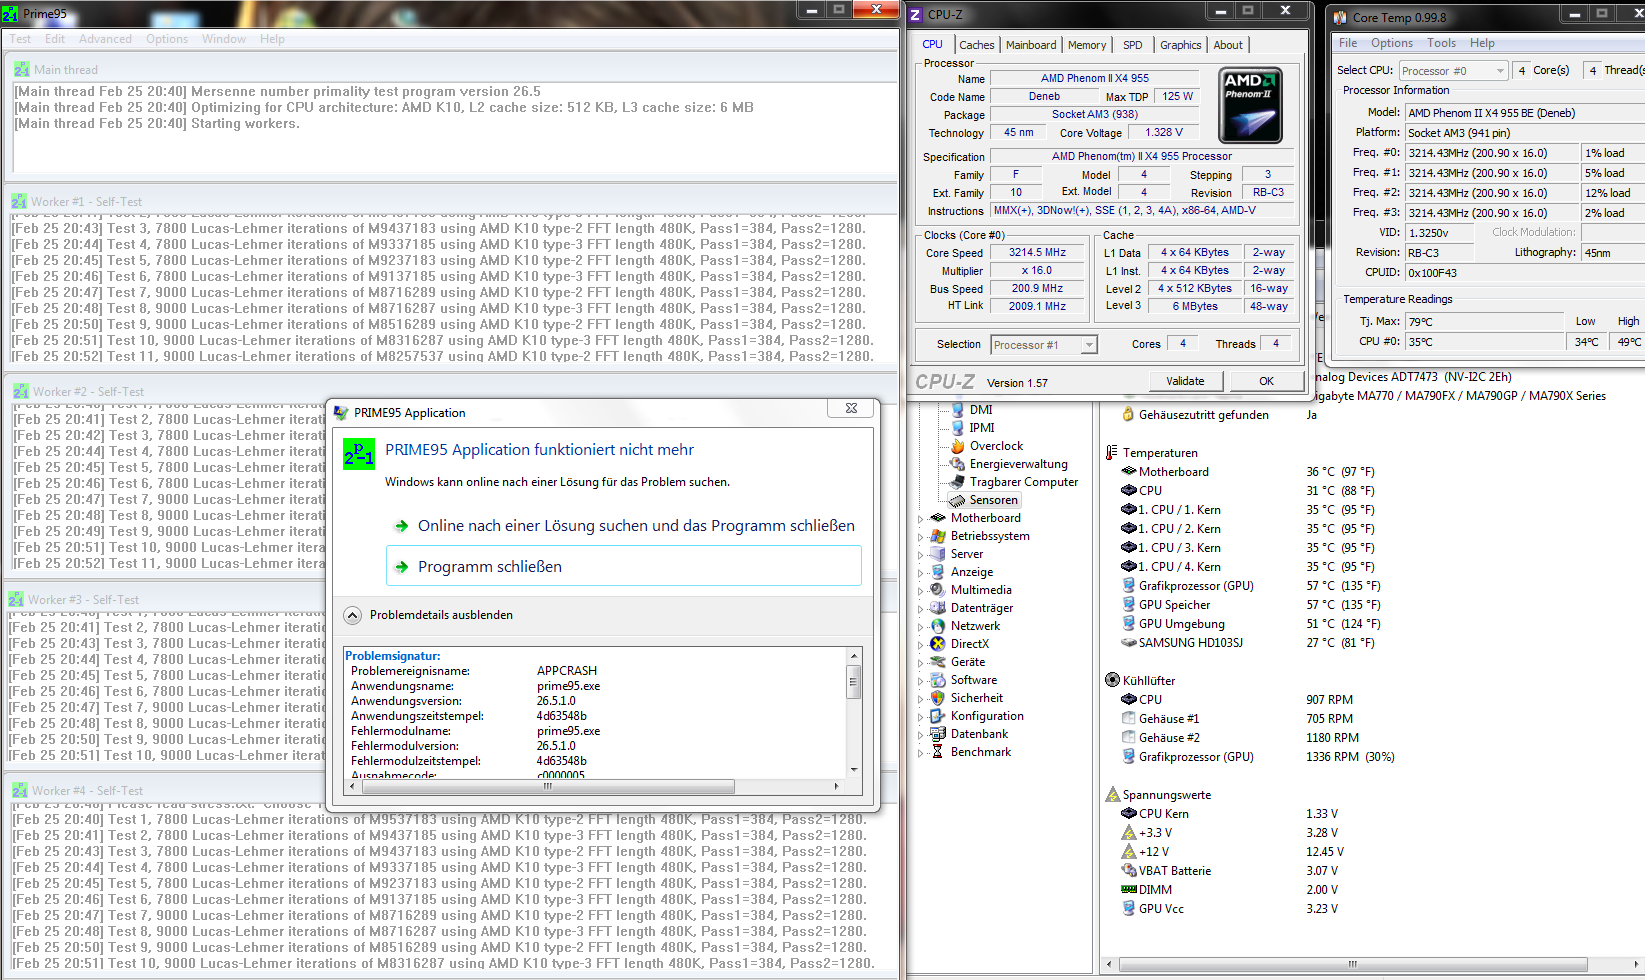Viewport: 1645px width, 980px height.
Task: Select the Sensoren icon in the tree
Action: [x=957, y=500]
